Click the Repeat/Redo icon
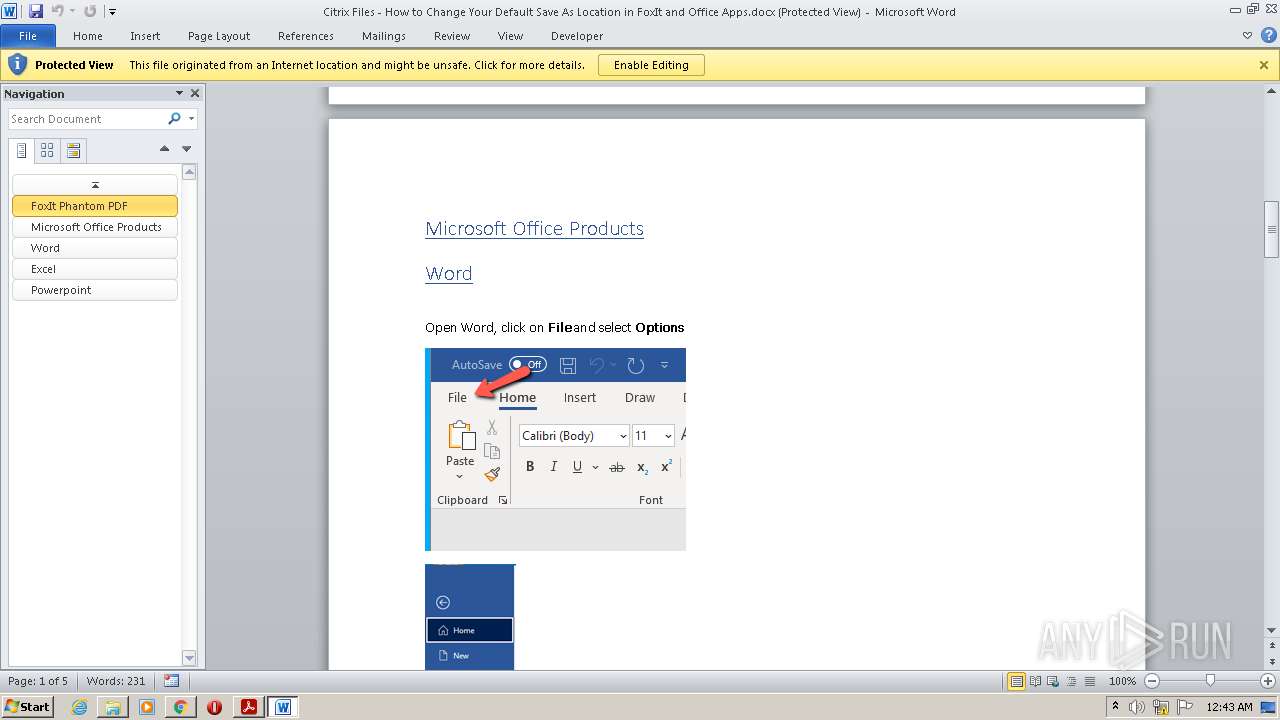Viewport: 1280px width, 720px height. [90, 11]
